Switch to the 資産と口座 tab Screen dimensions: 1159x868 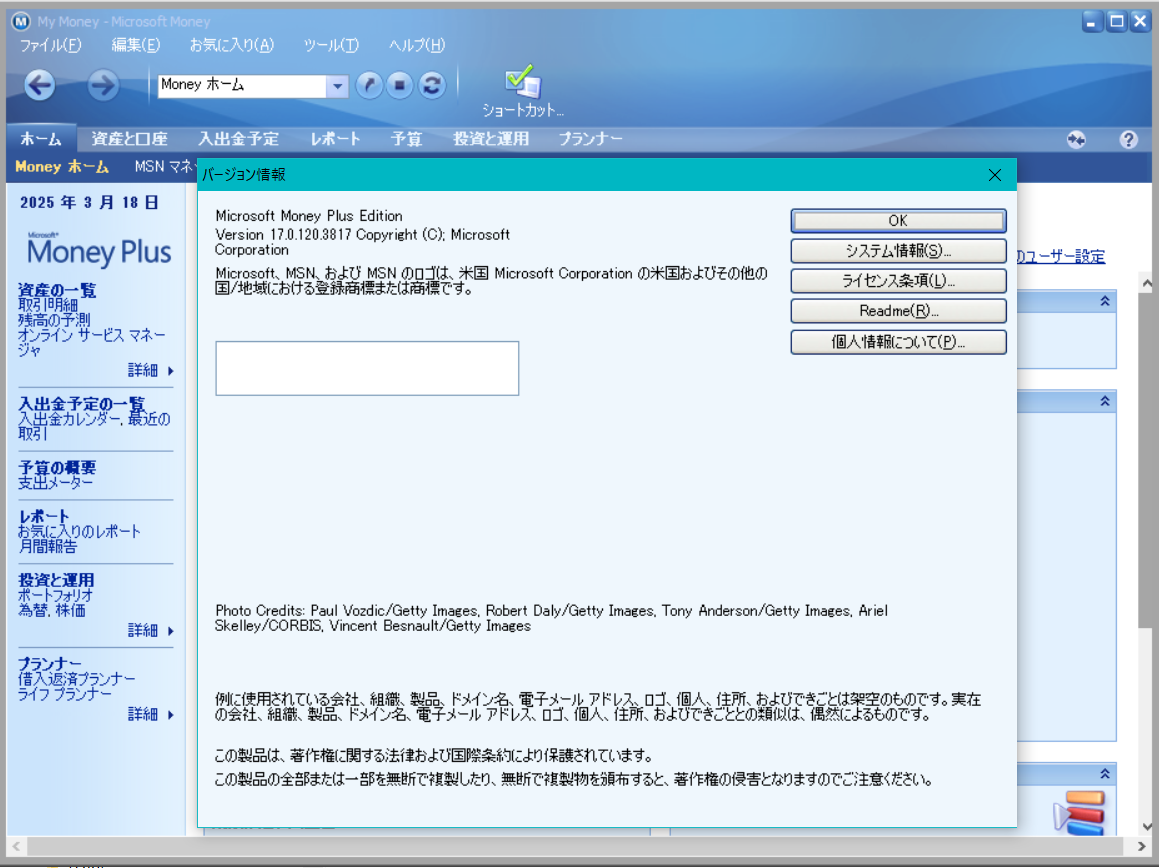[129, 139]
